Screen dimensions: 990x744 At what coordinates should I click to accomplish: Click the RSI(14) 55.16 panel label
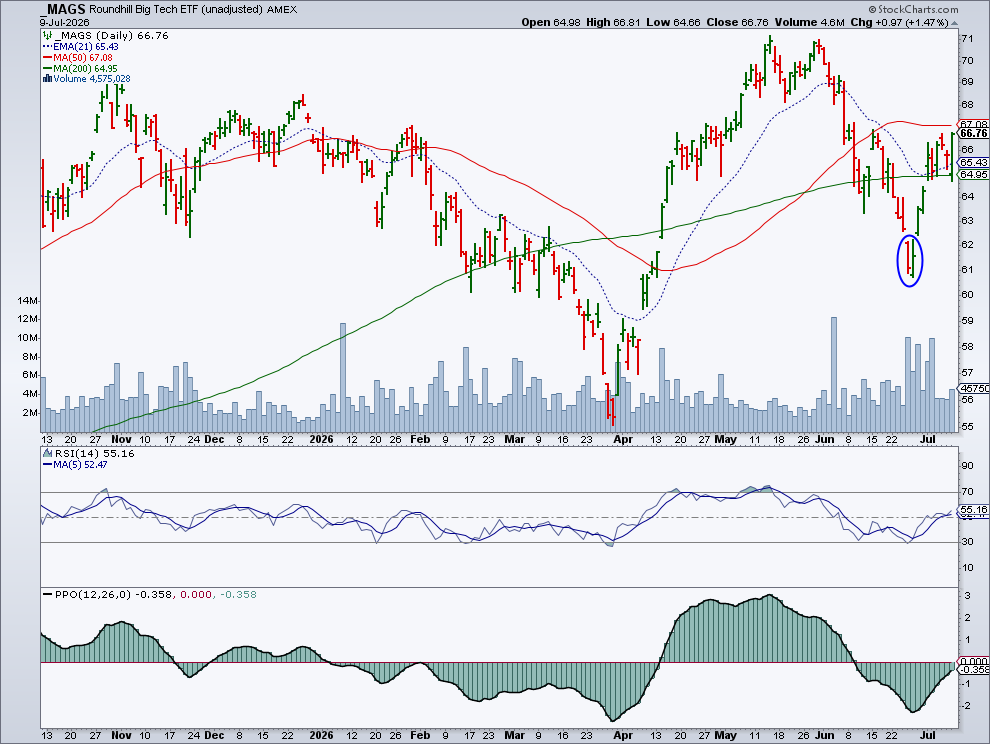coord(94,453)
